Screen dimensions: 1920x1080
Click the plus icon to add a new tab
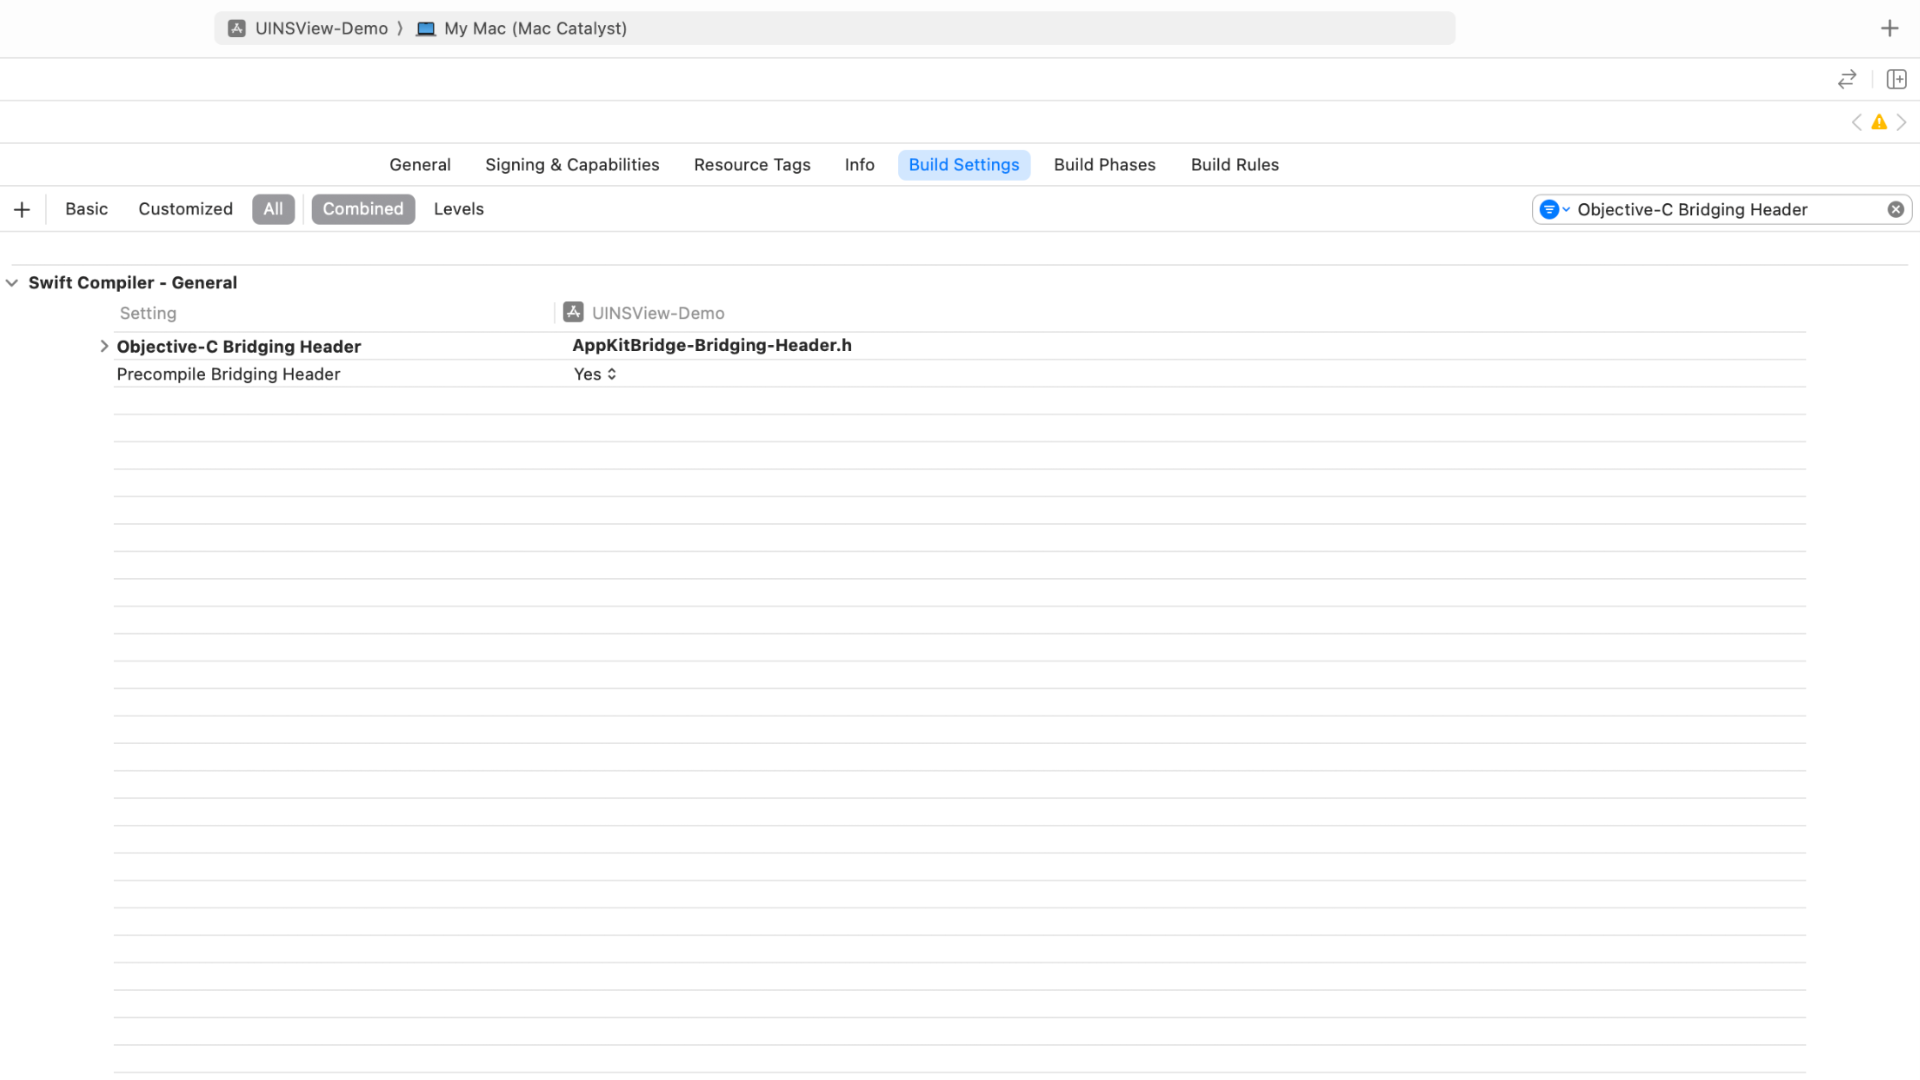[x=1889, y=28]
